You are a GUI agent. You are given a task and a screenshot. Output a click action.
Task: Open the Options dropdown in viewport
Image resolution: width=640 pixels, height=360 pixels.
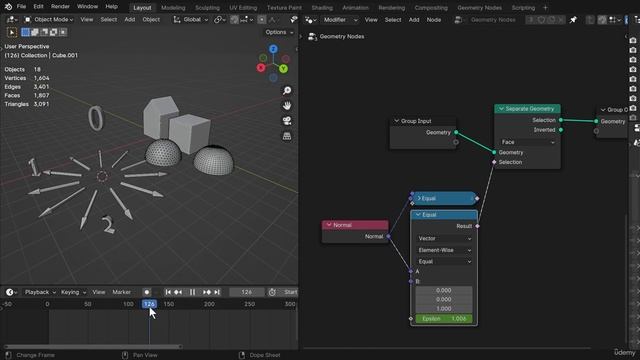coord(279,32)
